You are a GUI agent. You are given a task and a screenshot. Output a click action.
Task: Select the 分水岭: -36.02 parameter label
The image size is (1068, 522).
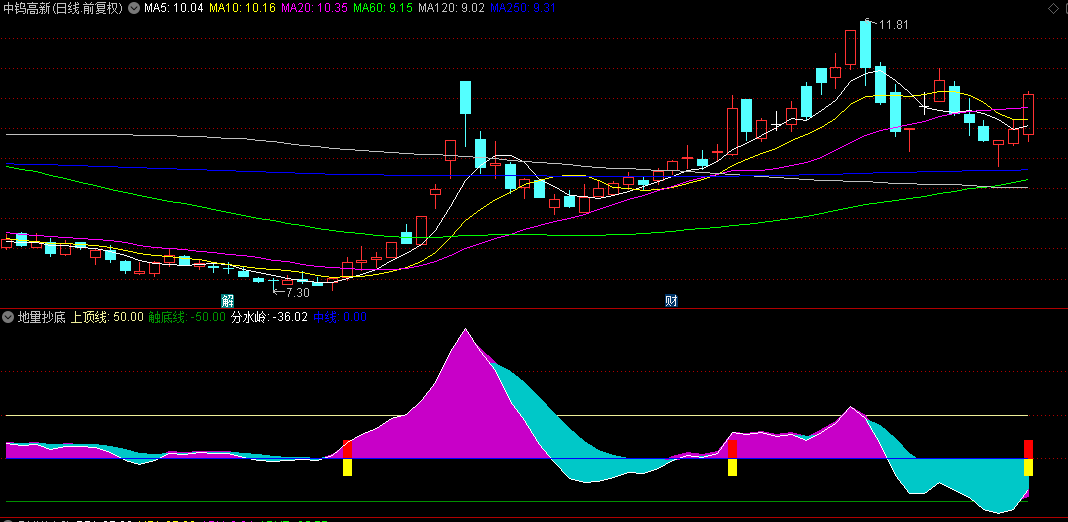269,317
